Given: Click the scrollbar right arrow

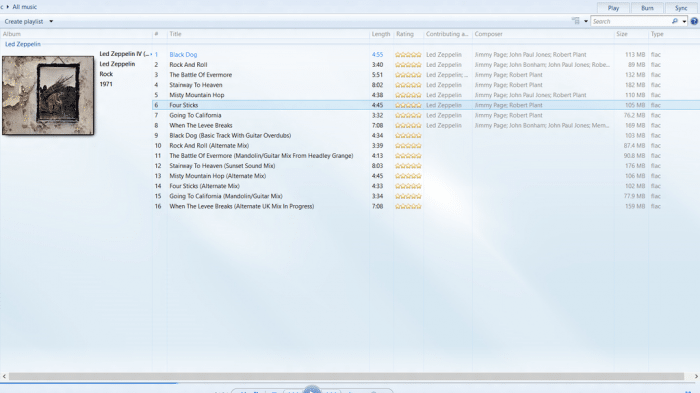Looking at the screenshot, I should [696, 376].
